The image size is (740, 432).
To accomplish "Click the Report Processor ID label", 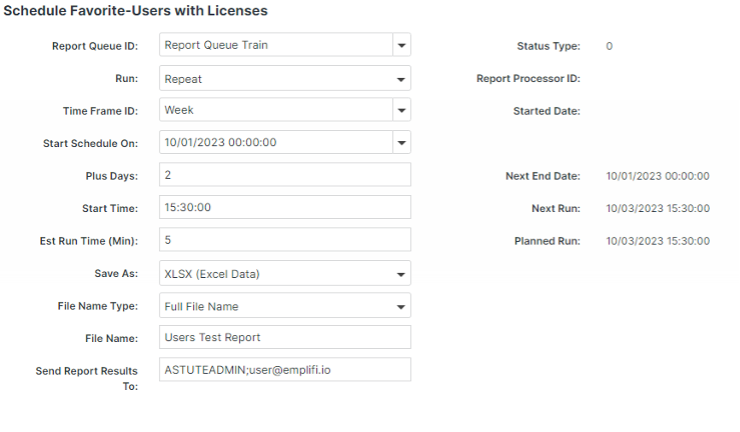I will (x=528, y=79).
